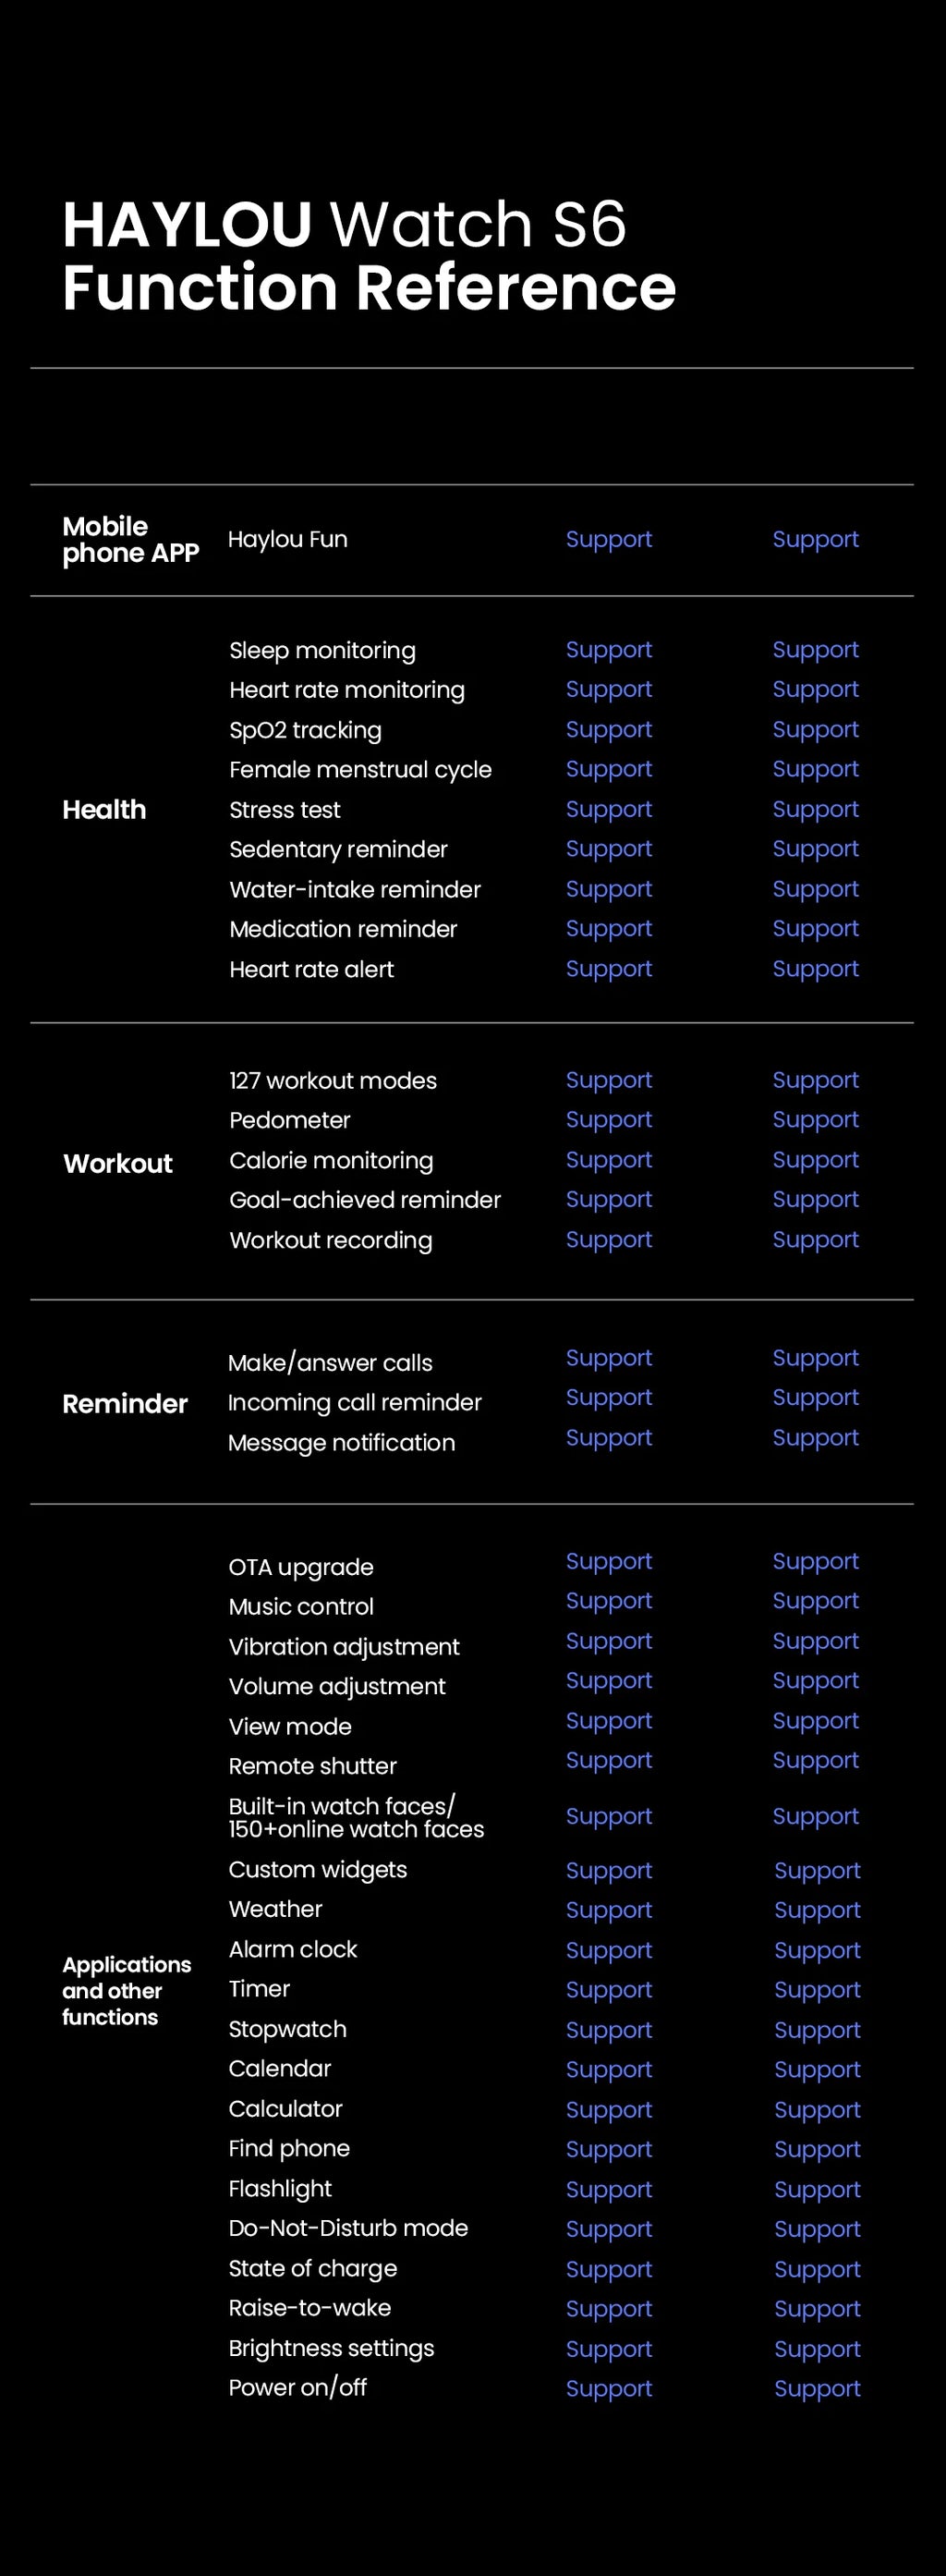
Task: Select the Custom widgets label
Action: tap(317, 1870)
